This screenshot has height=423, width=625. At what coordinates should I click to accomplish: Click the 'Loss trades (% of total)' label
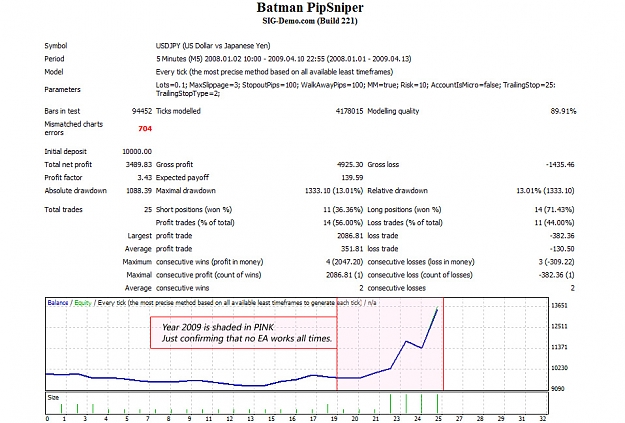[405, 223]
